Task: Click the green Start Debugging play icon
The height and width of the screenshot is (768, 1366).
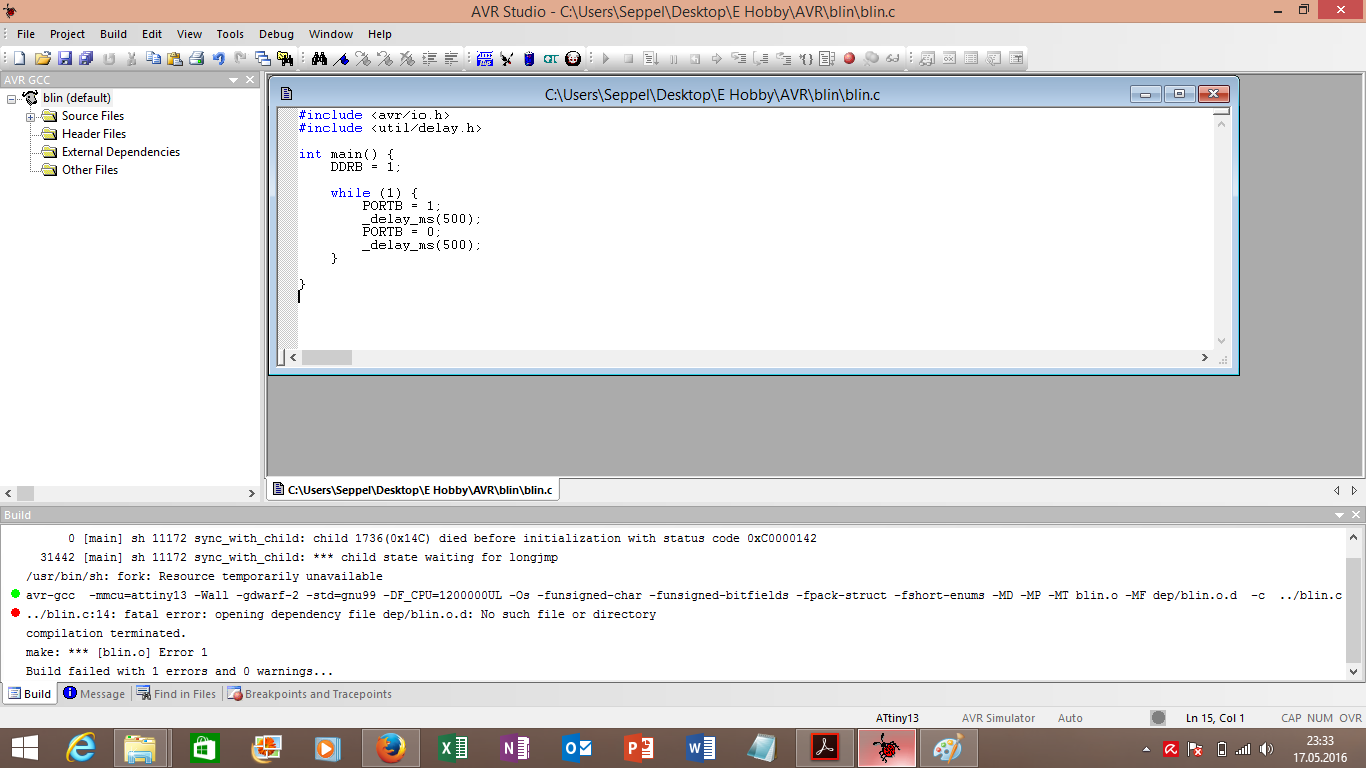Action: (x=606, y=59)
